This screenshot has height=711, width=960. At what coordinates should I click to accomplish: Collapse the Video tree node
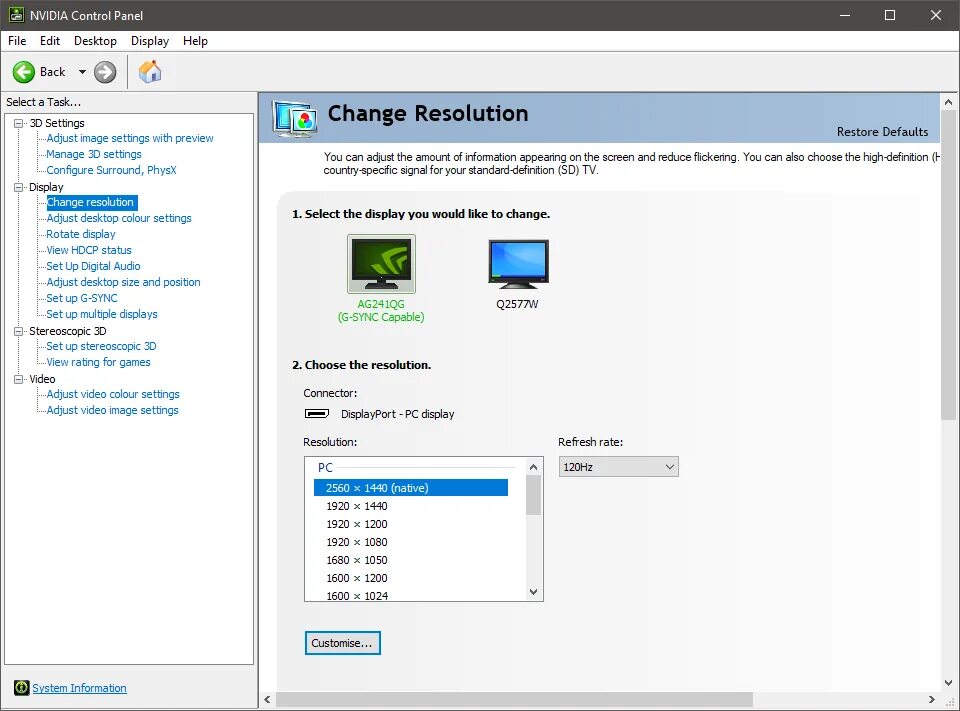pos(18,379)
